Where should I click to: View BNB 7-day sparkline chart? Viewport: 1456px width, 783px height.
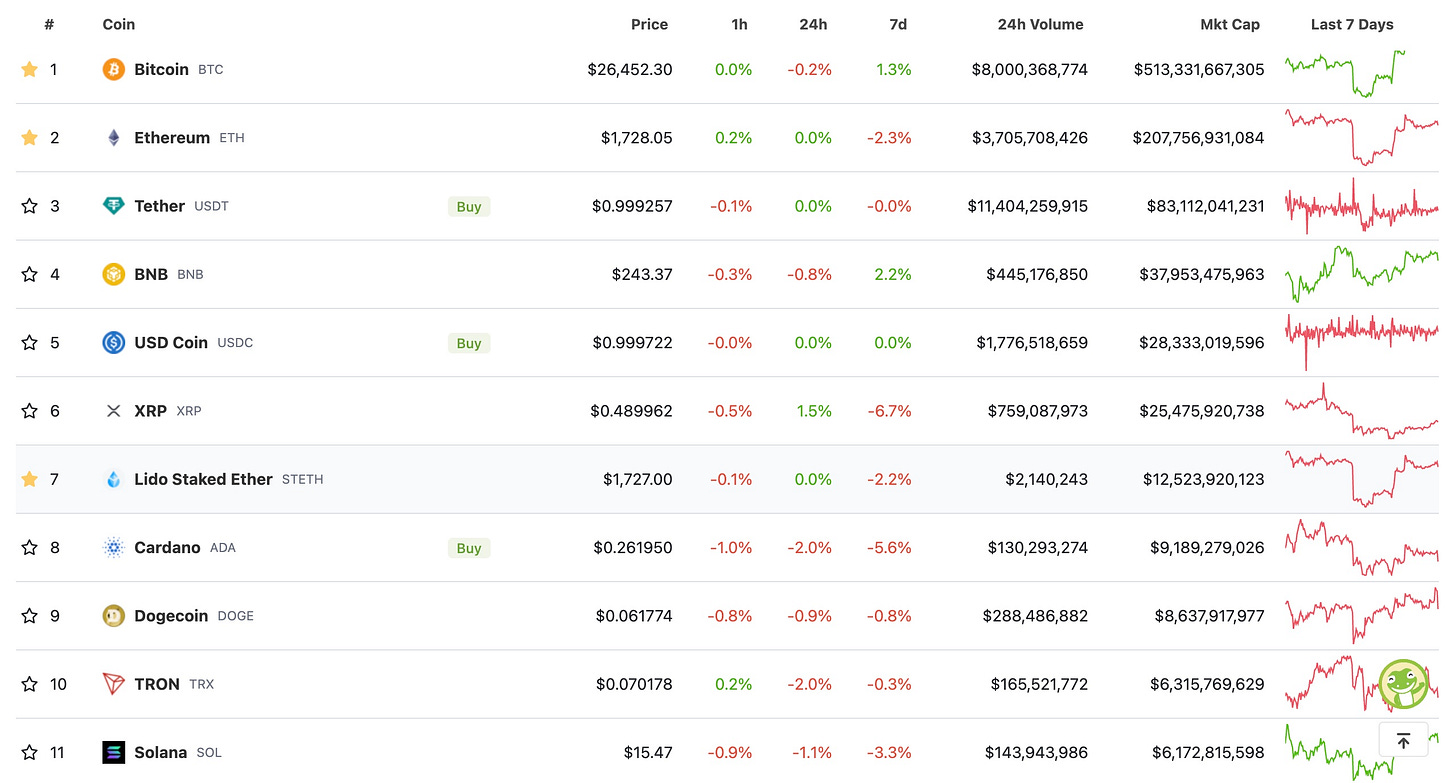1362,274
